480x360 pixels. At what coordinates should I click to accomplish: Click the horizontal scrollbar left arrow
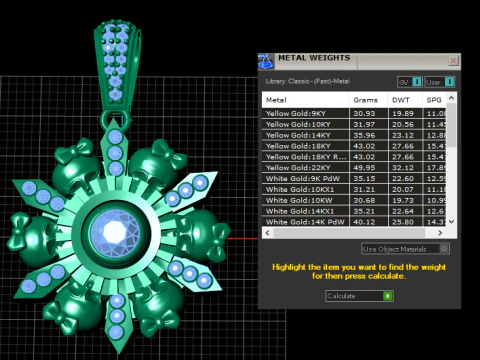tap(268, 233)
